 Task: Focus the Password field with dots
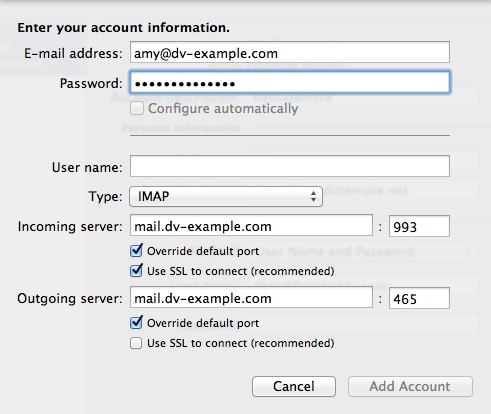[x=290, y=82]
